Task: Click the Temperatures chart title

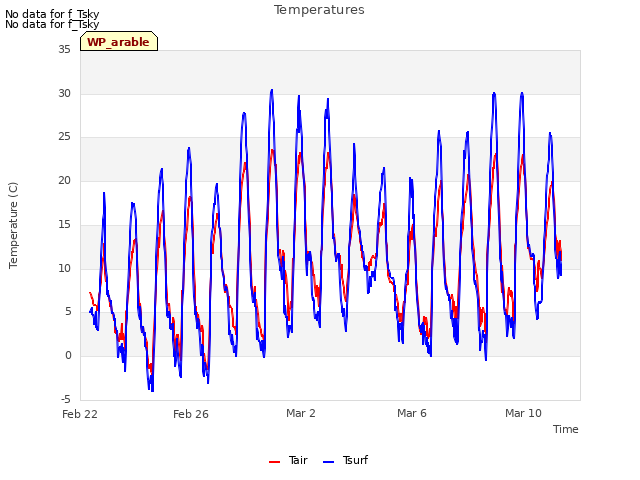Action: click(x=319, y=10)
